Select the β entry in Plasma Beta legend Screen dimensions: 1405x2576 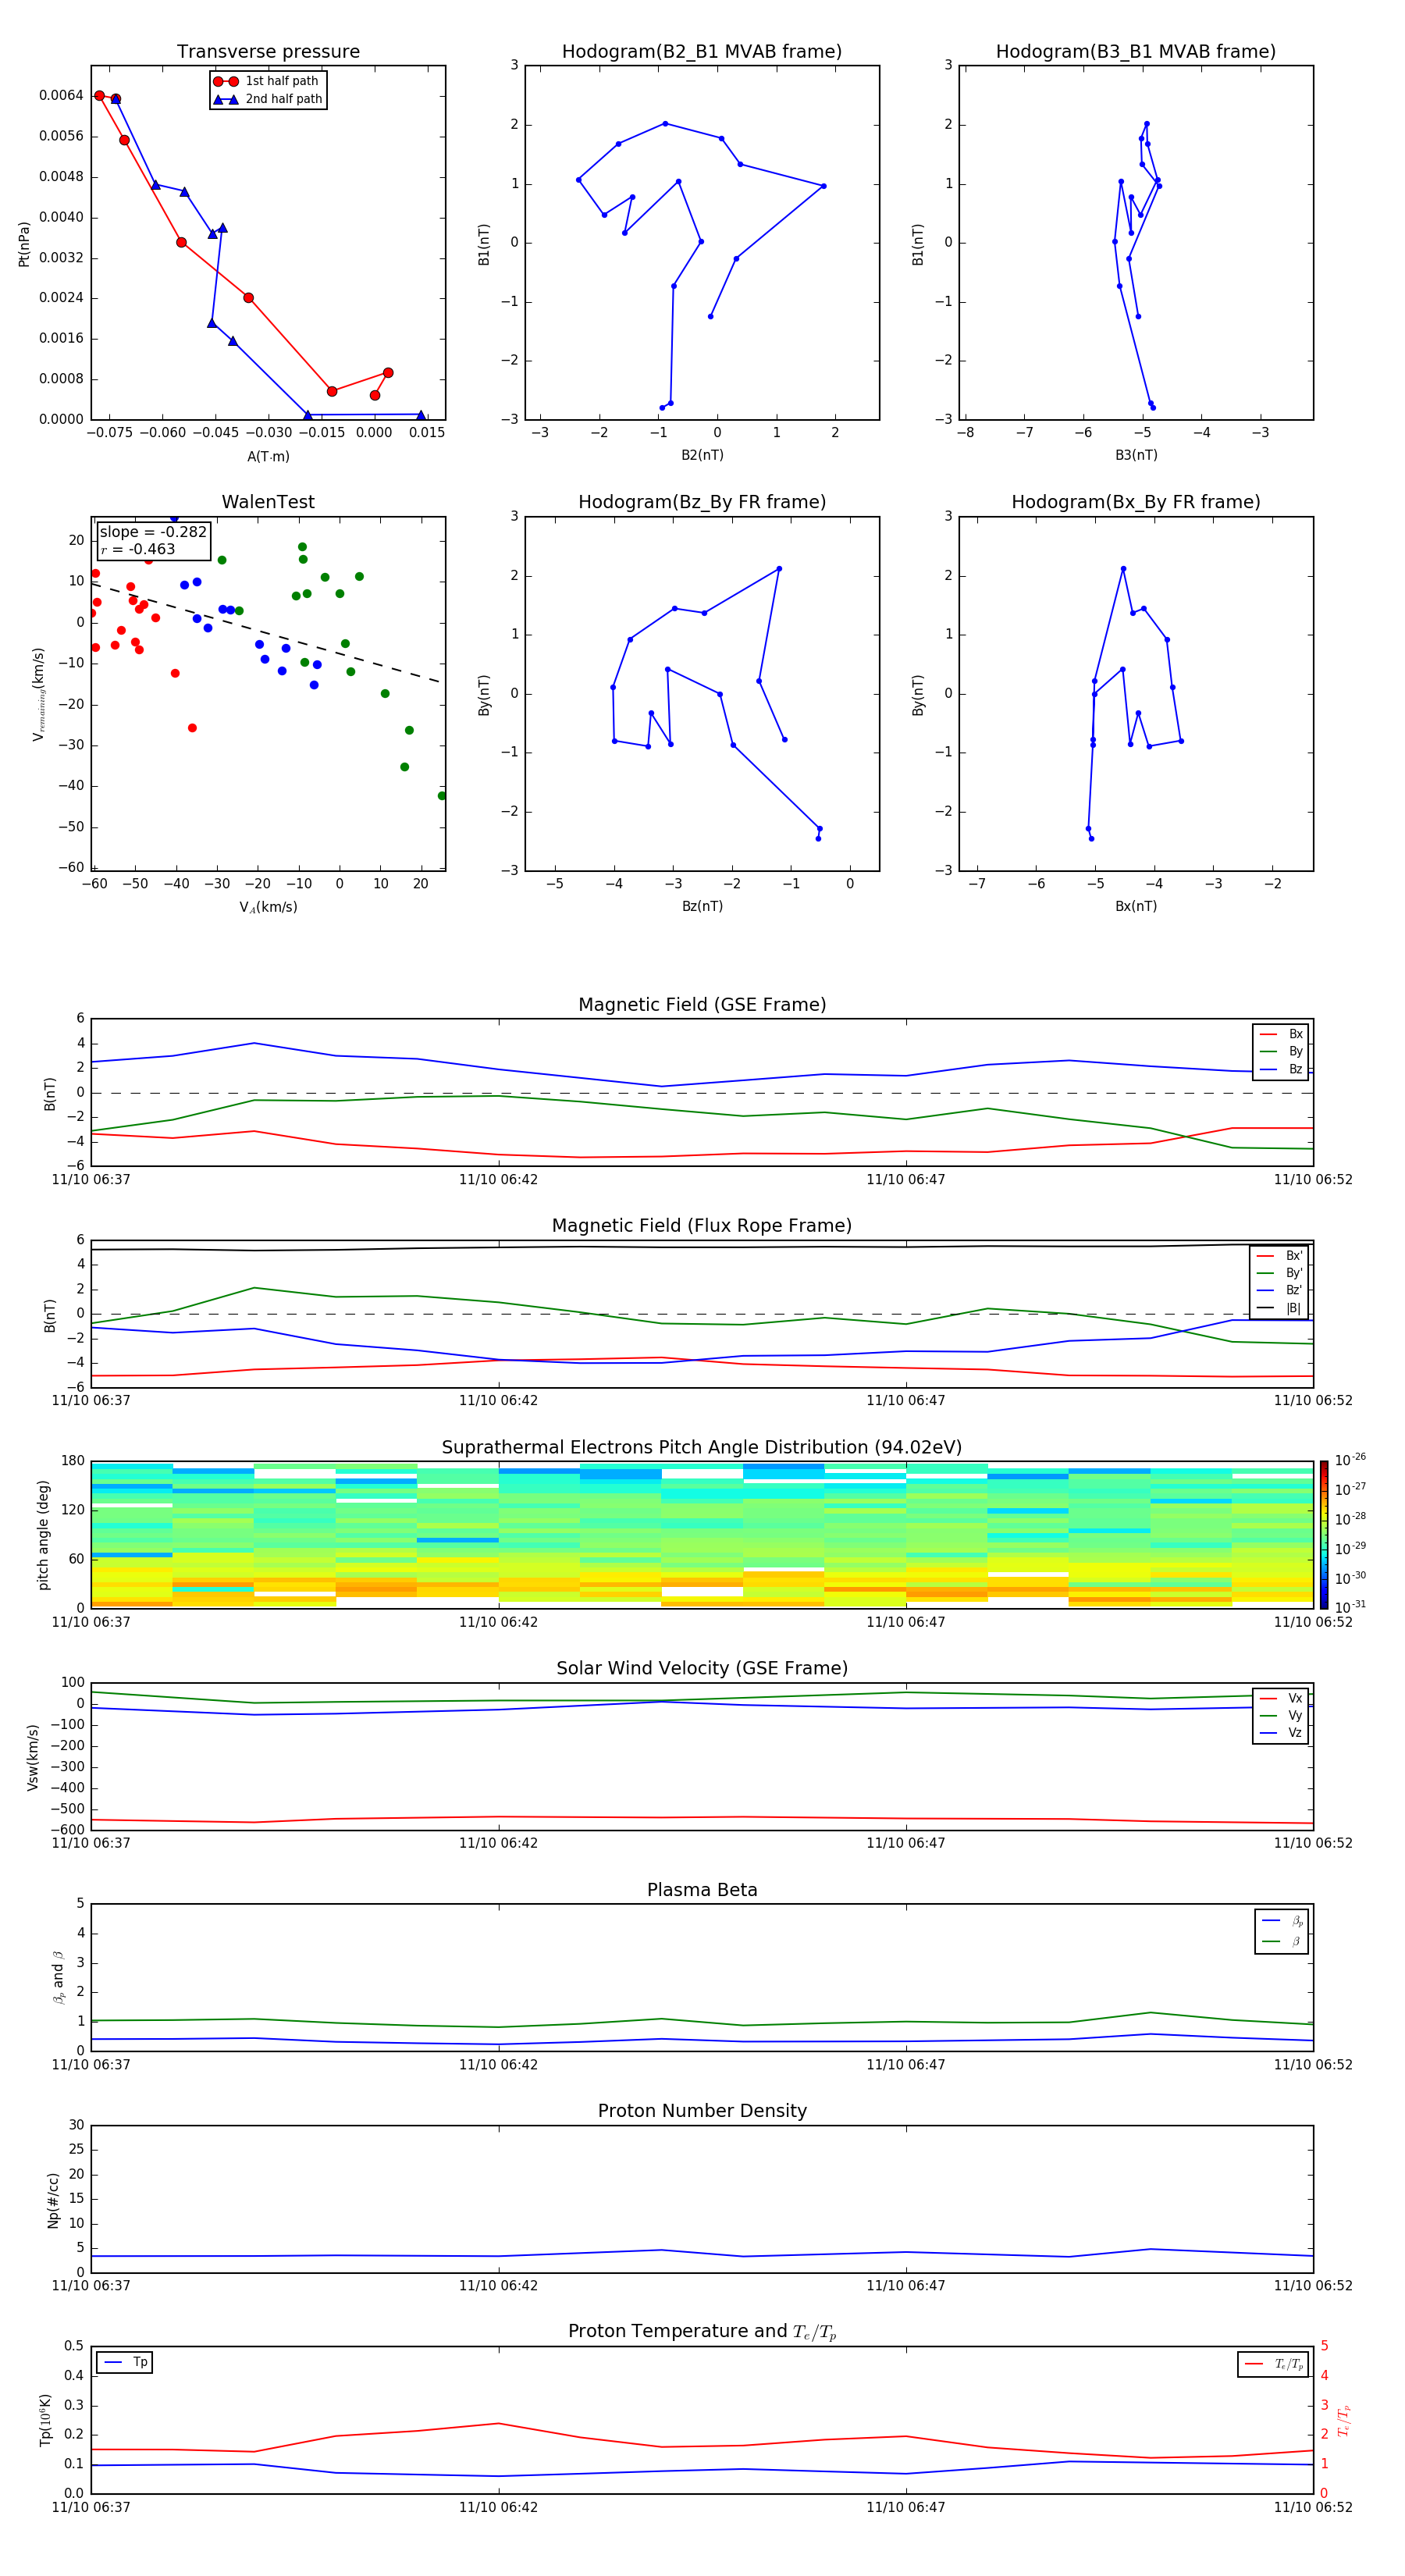pos(1282,1941)
